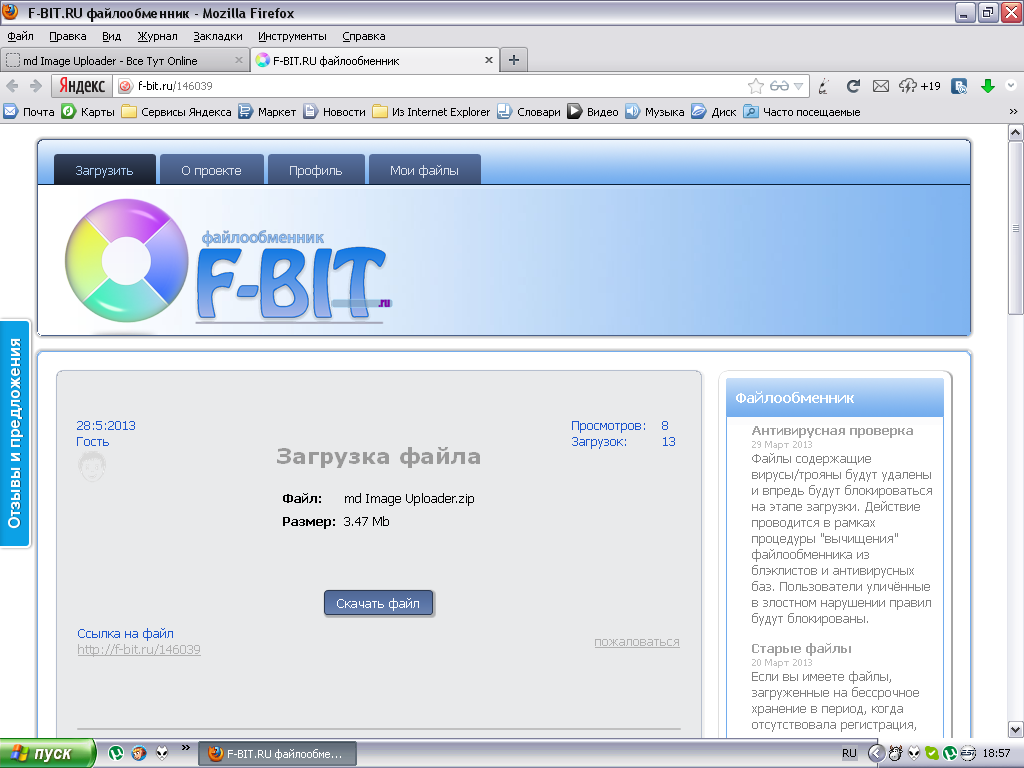Open the Яндекс home button in toolbar
Image resolution: width=1024 pixels, height=768 pixels.
pyautogui.click(x=82, y=86)
